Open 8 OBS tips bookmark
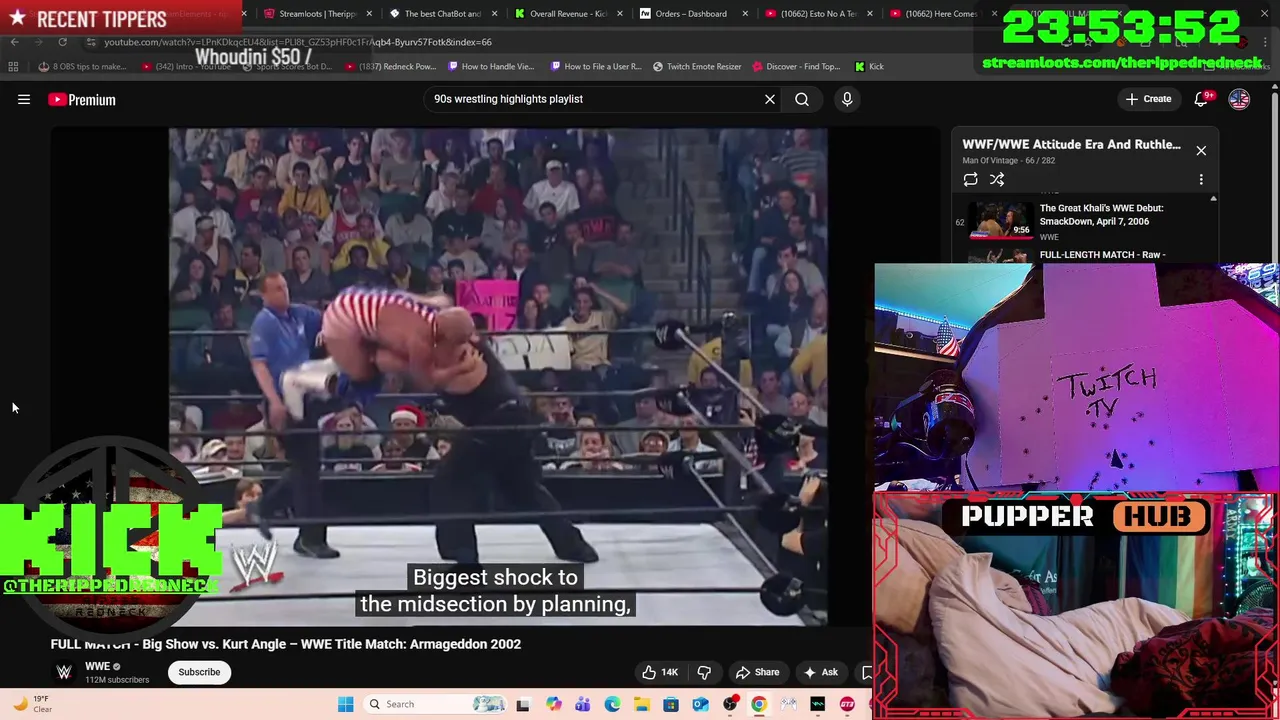 click(x=82, y=66)
